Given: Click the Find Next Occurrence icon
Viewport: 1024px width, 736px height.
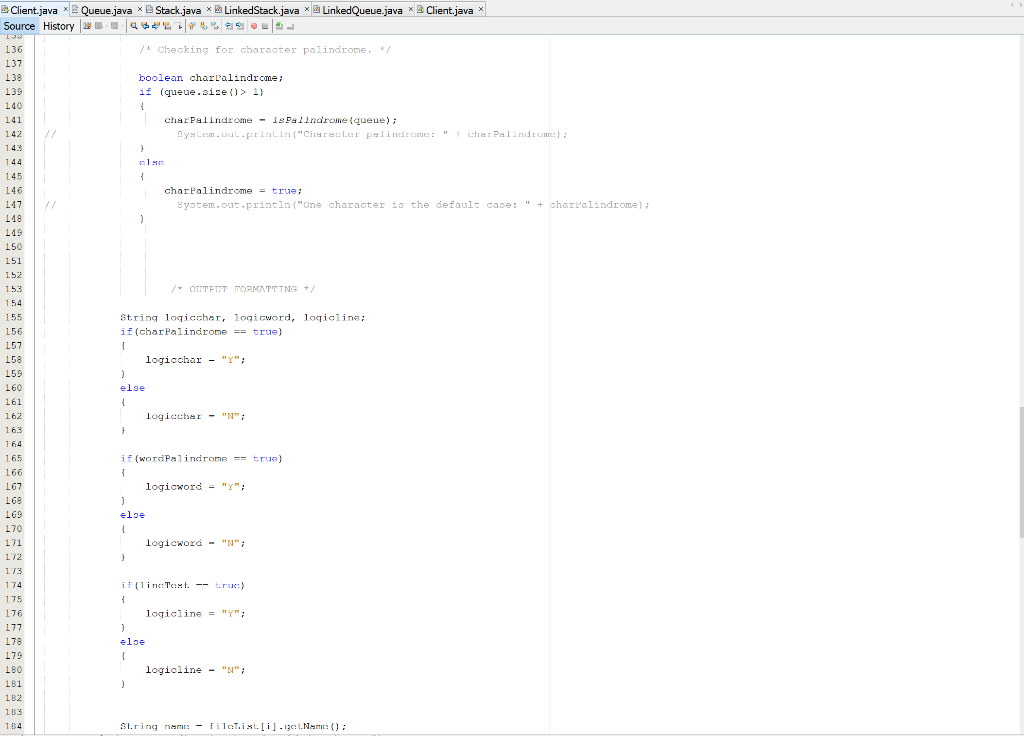Looking at the screenshot, I should pos(156,26).
